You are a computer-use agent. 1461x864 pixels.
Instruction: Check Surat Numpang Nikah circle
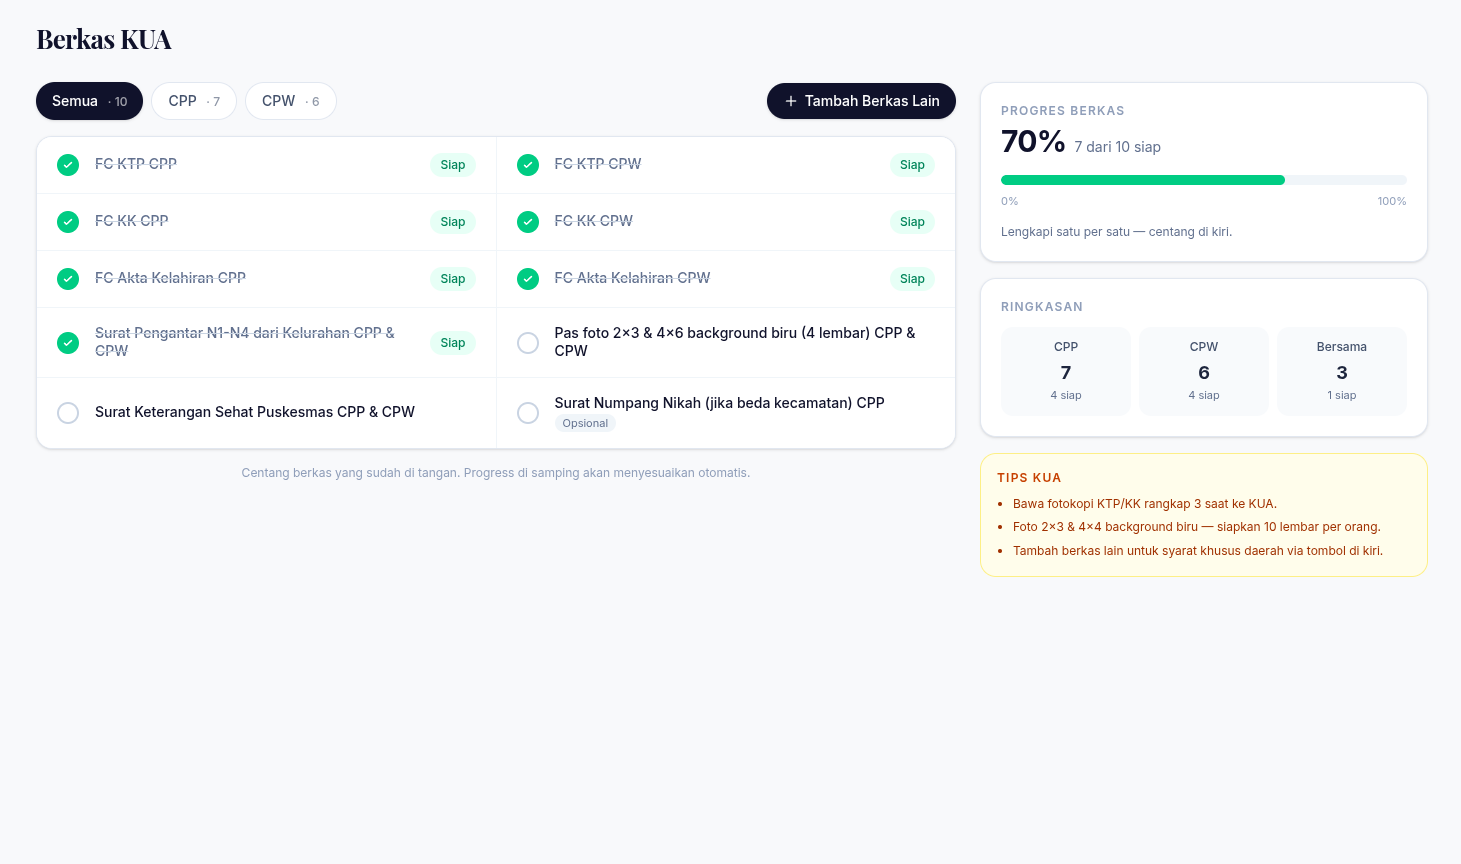click(x=528, y=413)
